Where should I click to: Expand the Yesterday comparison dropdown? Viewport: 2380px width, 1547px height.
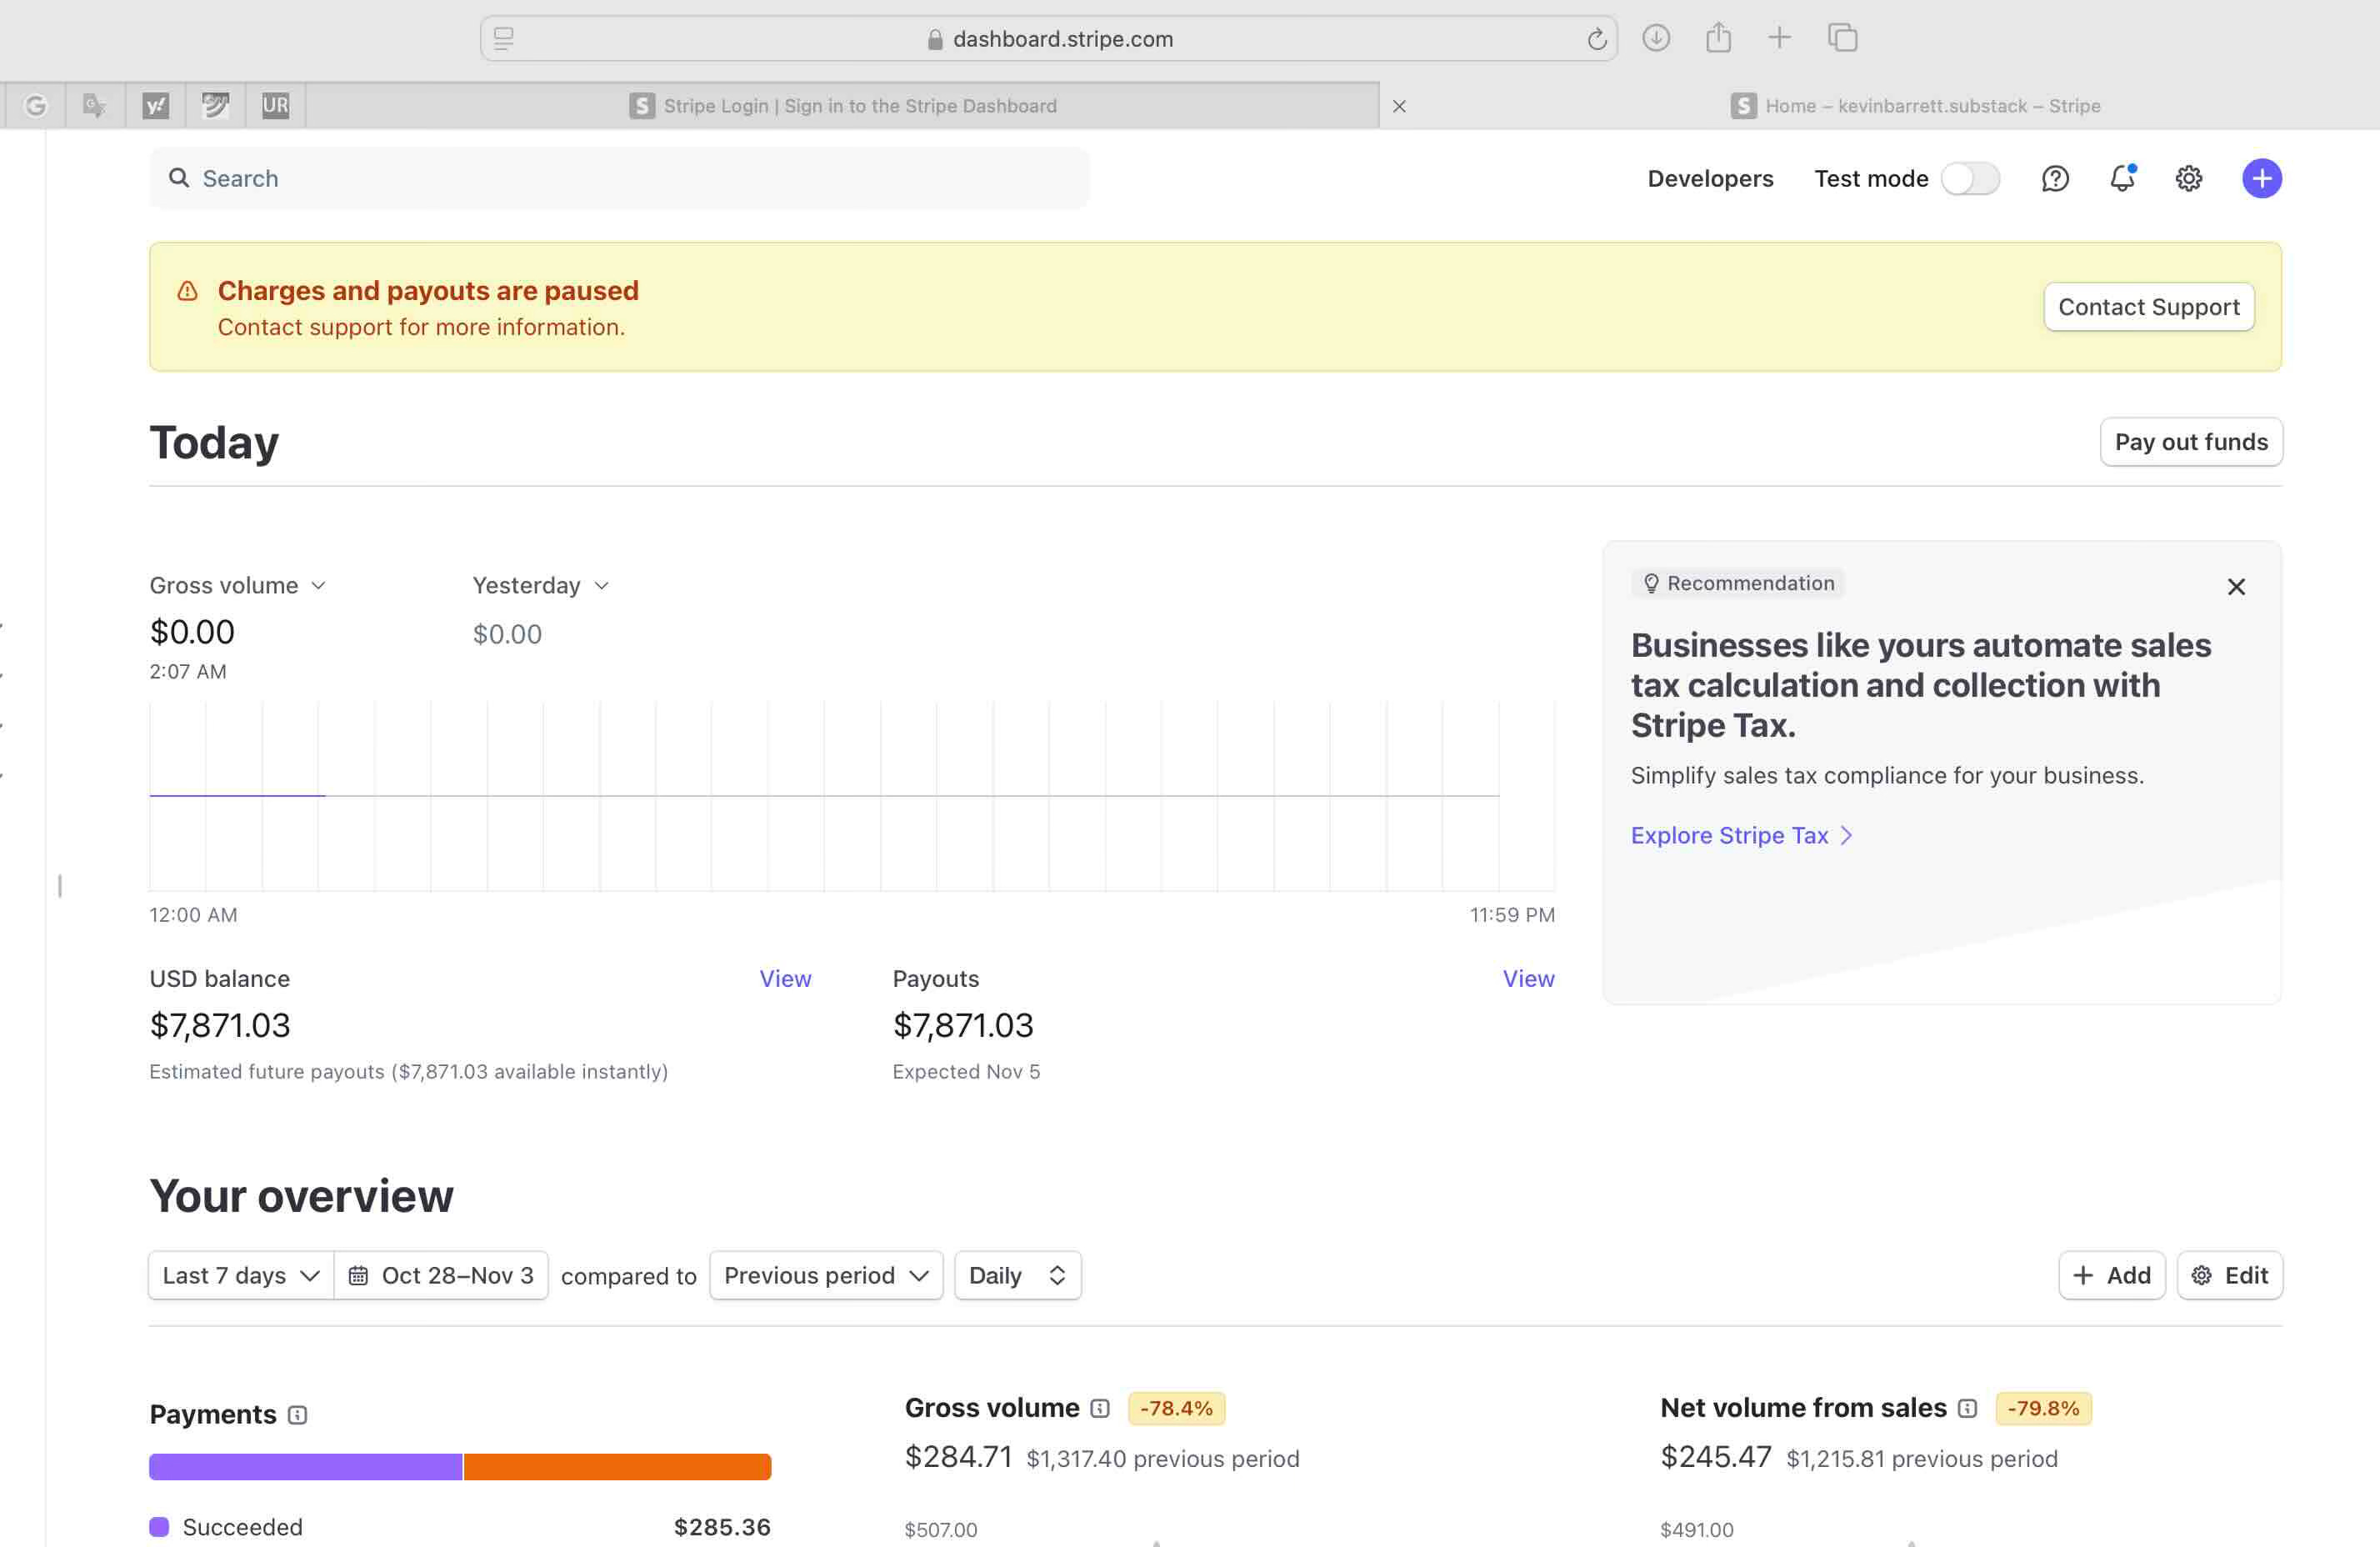pyautogui.click(x=541, y=585)
